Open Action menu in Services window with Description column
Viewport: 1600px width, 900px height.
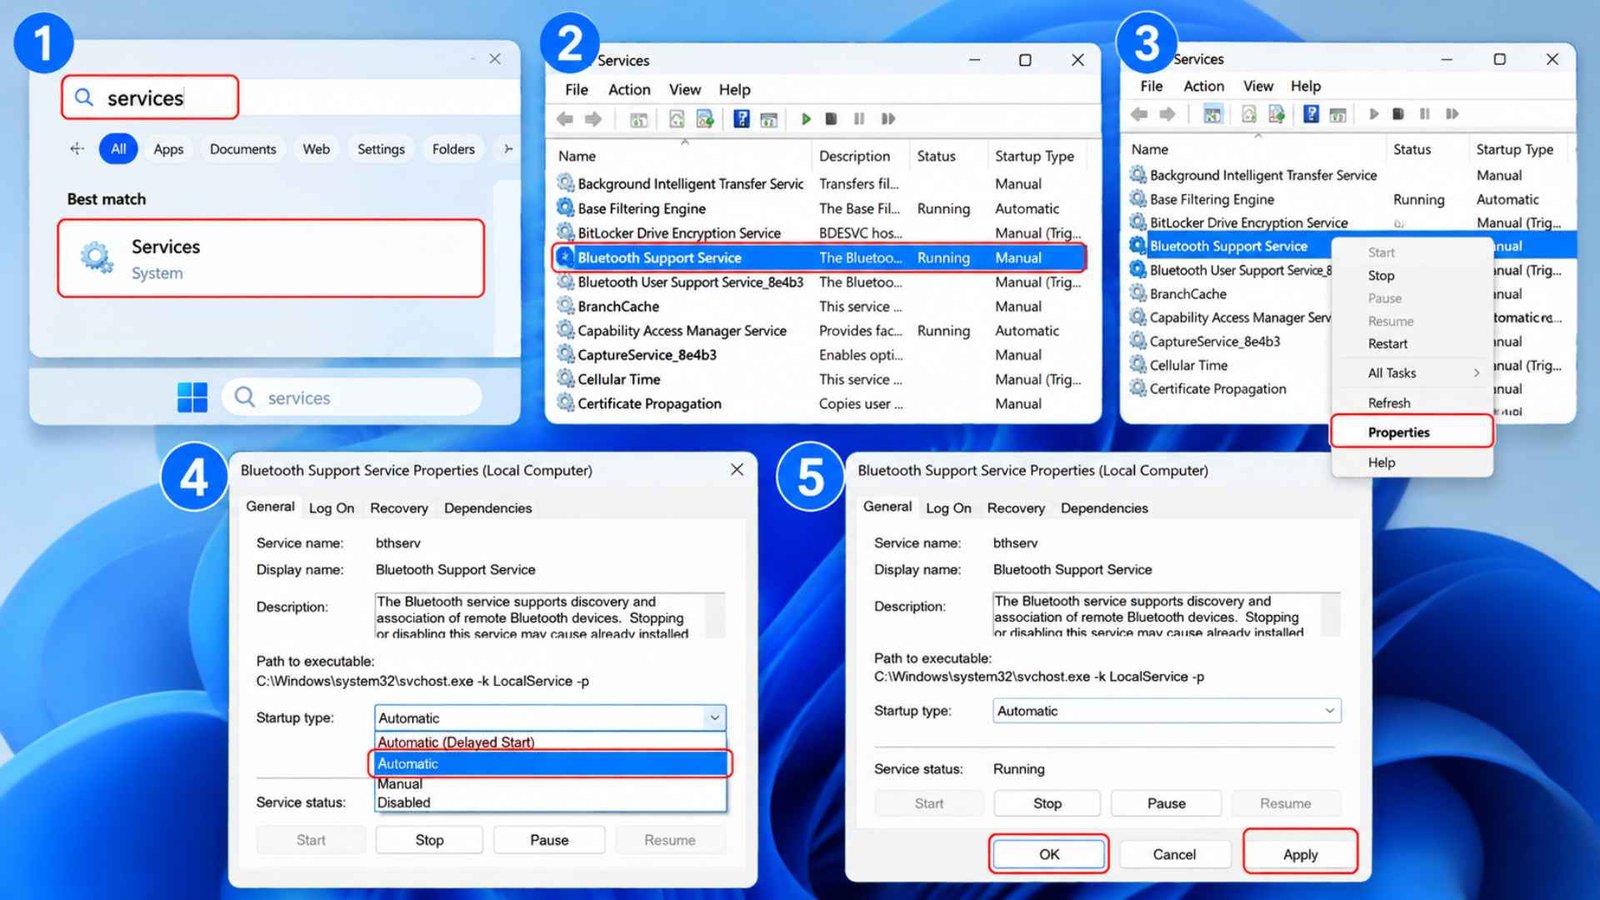(x=629, y=90)
